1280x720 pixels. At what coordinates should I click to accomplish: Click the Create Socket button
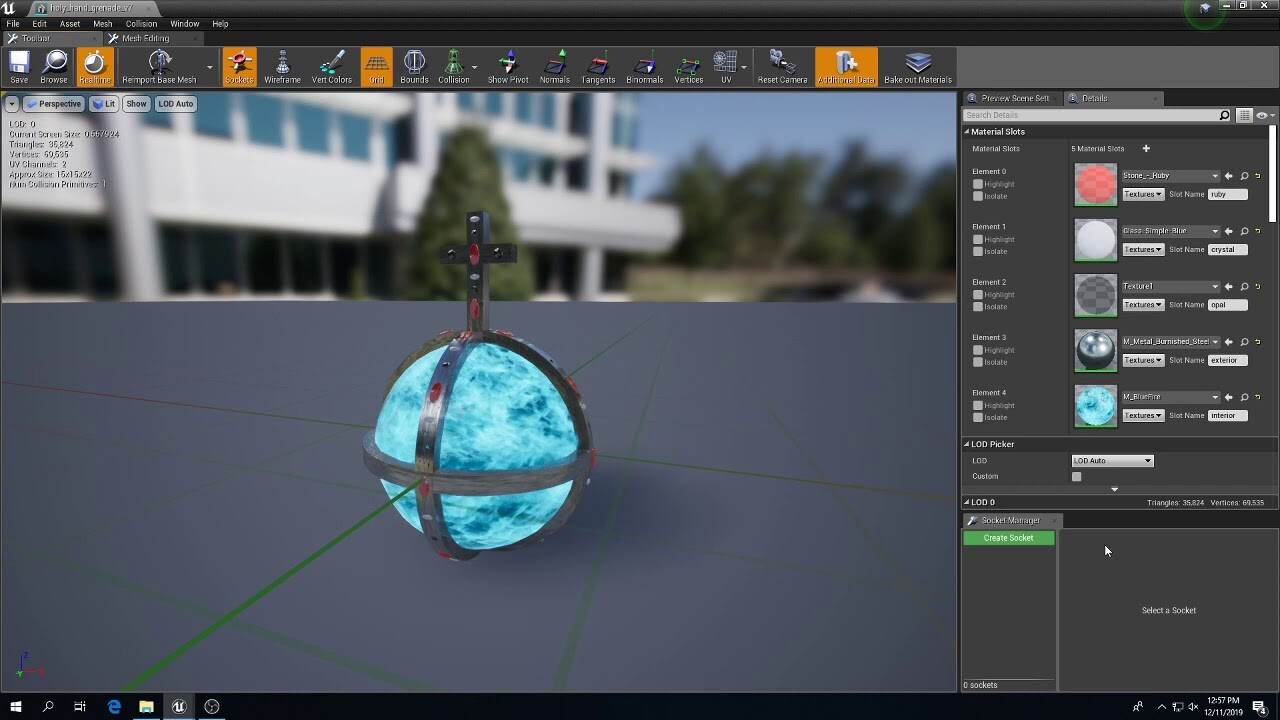click(1008, 538)
